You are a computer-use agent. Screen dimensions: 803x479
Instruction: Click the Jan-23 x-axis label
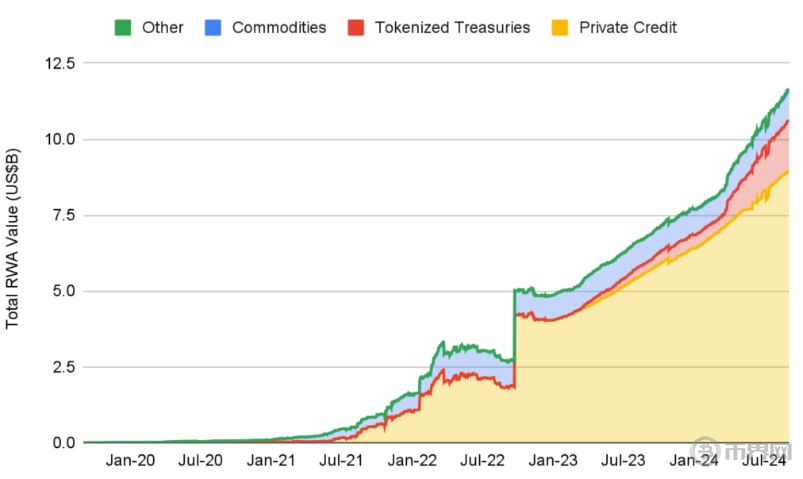click(x=553, y=461)
